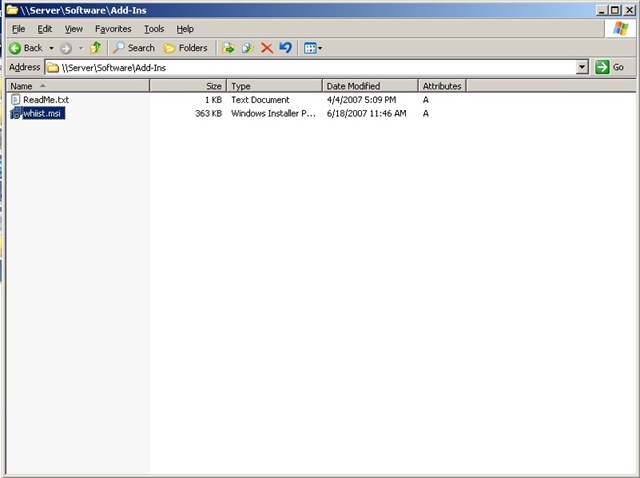
Task: Open the Forward history dropdown arrow
Action: (x=81, y=48)
